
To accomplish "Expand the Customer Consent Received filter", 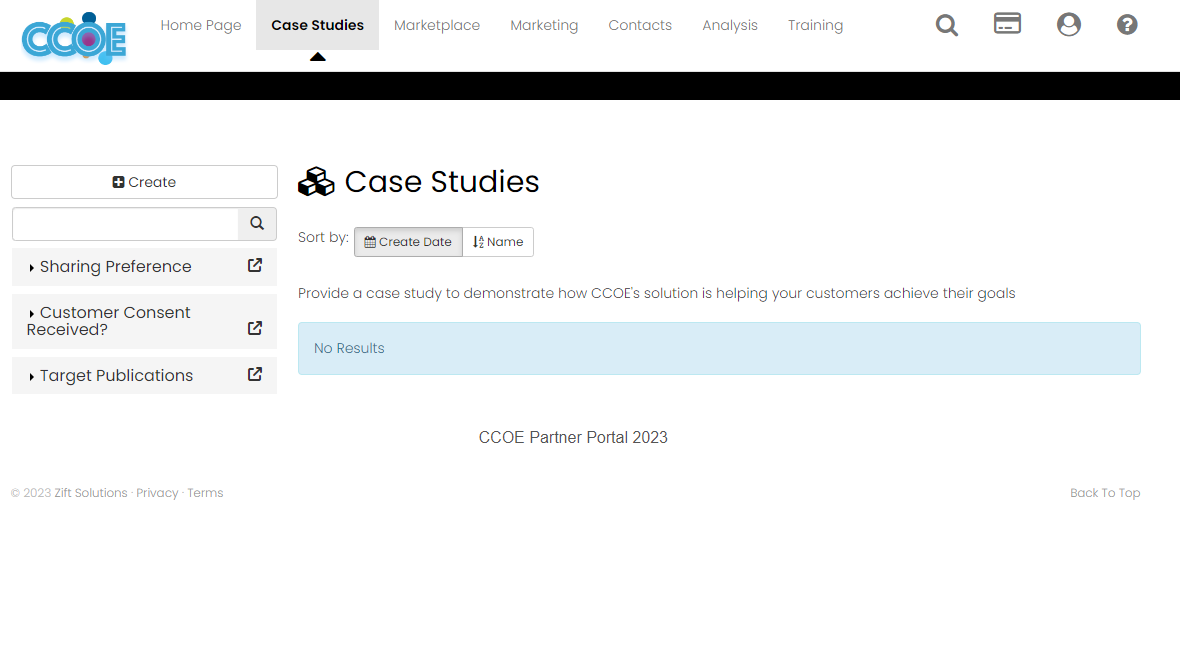I will click(x=109, y=320).
